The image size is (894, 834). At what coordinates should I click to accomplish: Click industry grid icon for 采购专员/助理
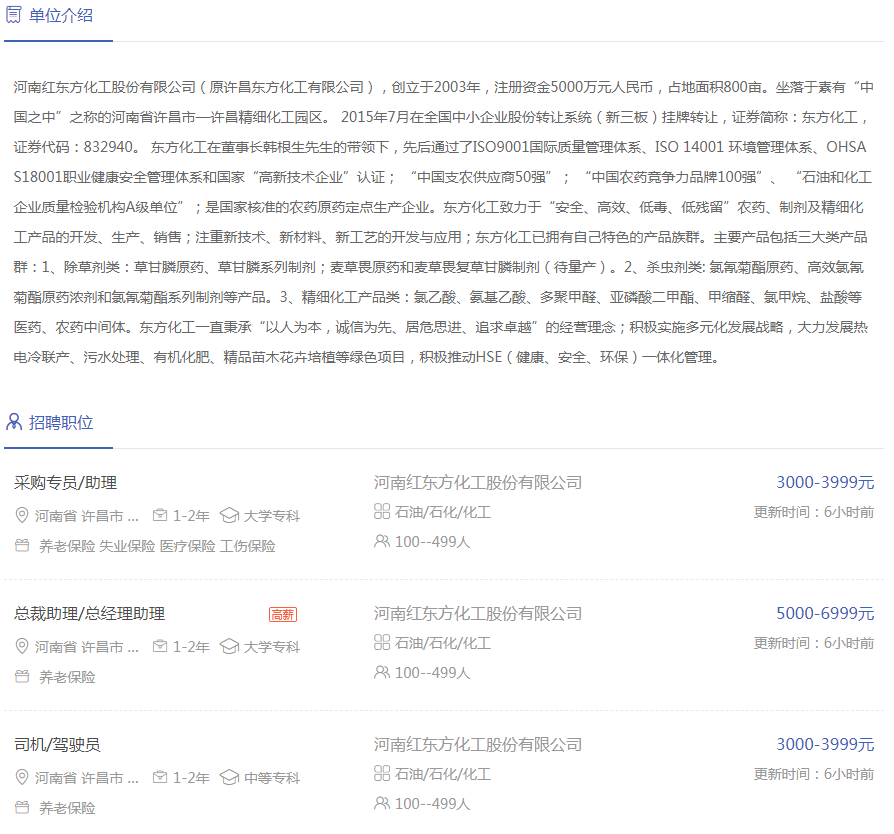(382, 511)
